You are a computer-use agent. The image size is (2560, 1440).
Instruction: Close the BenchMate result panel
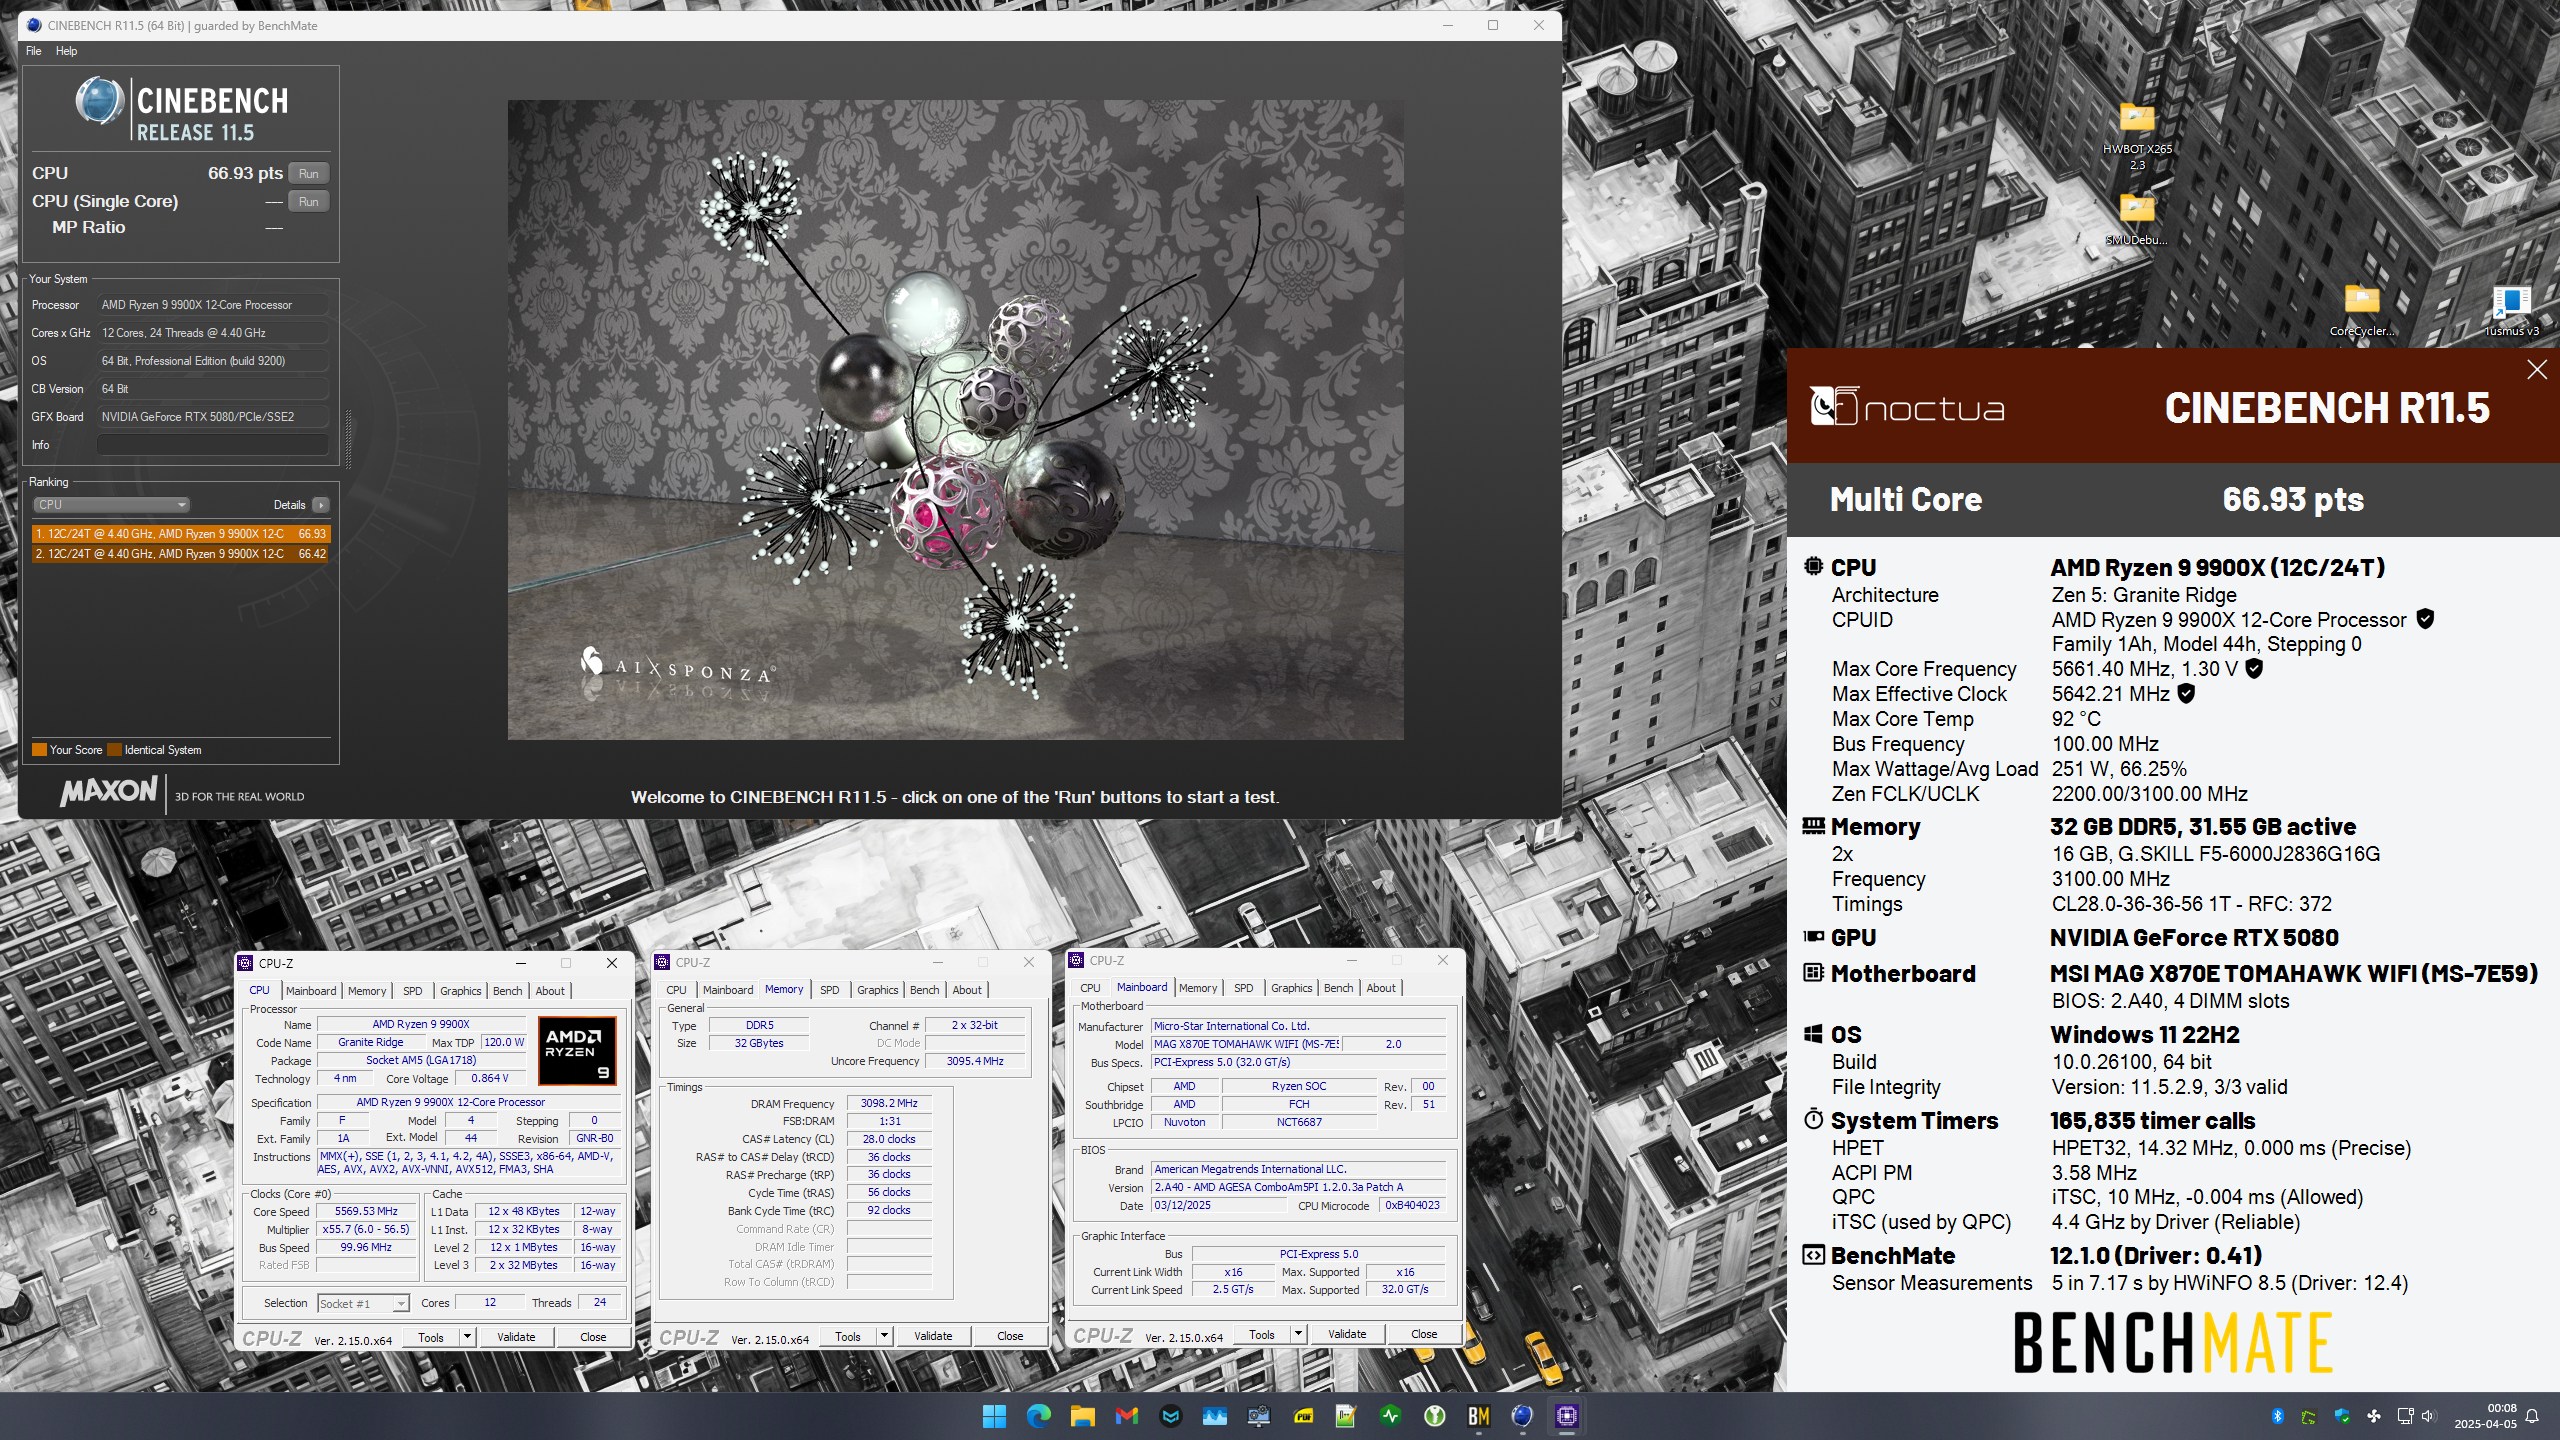(x=2537, y=370)
